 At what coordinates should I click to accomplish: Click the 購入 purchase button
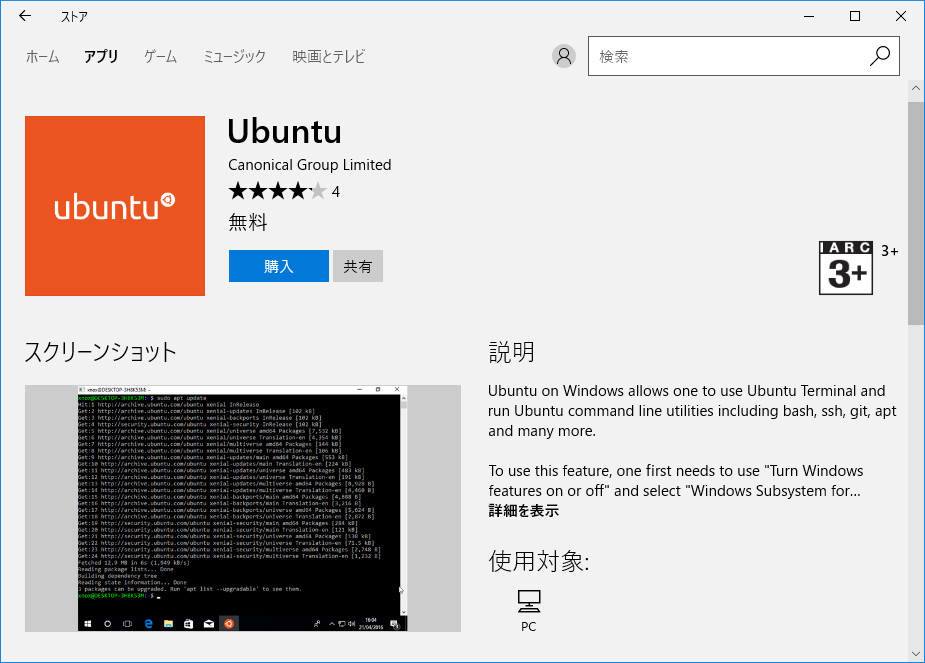click(x=278, y=265)
